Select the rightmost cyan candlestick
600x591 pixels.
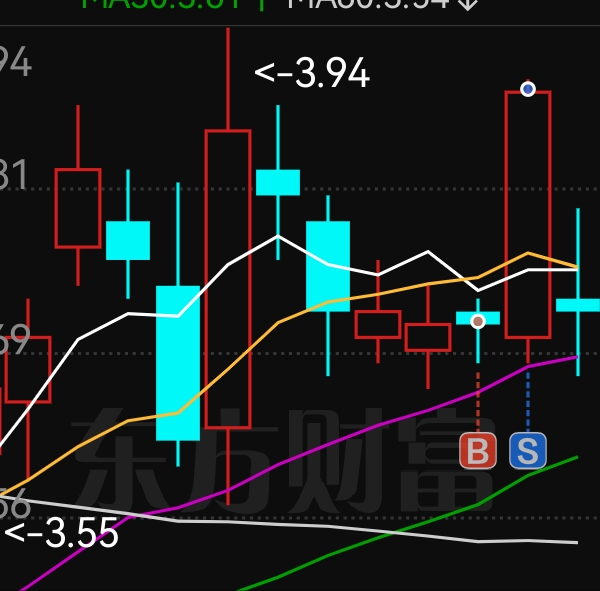[x=578, y=305]
